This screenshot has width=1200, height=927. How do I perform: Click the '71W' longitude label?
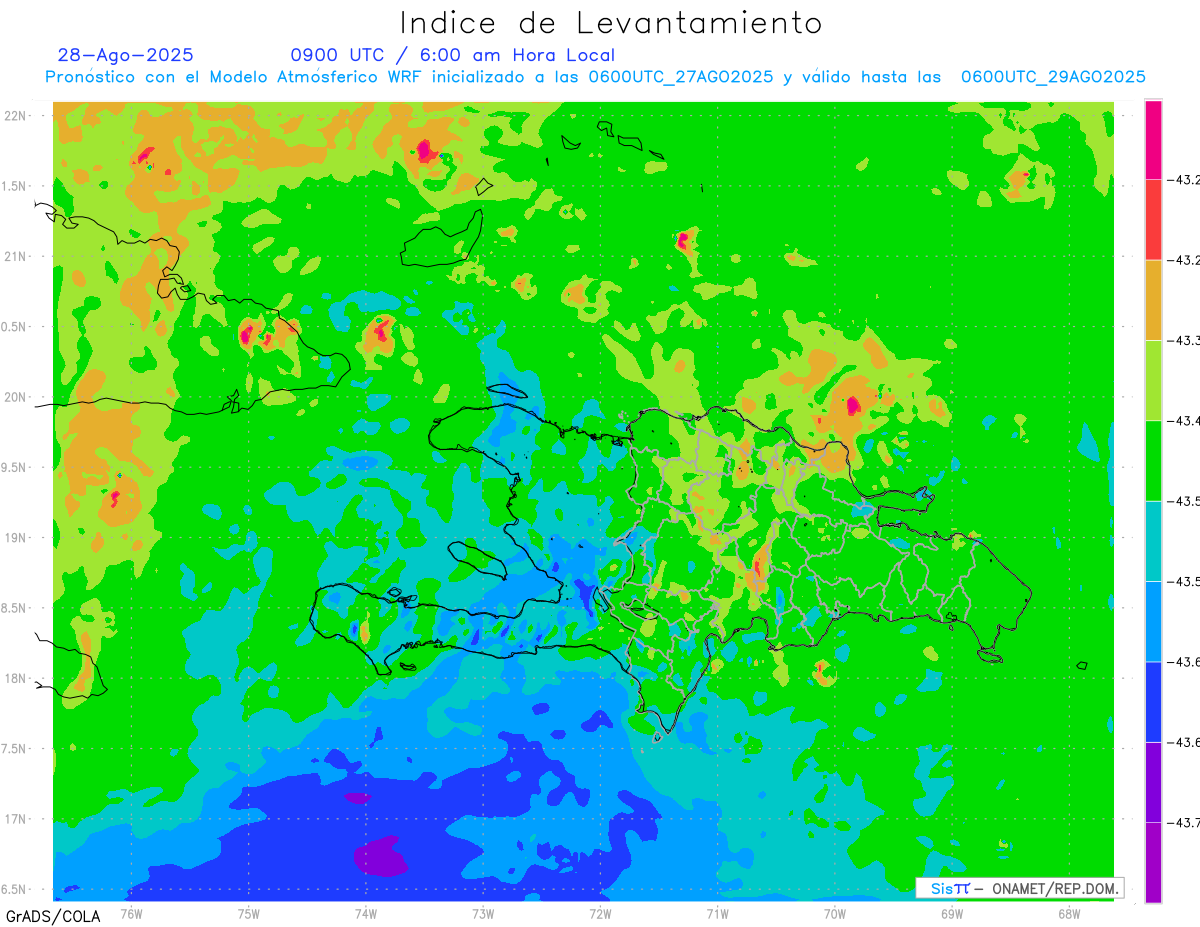[717, 913]
